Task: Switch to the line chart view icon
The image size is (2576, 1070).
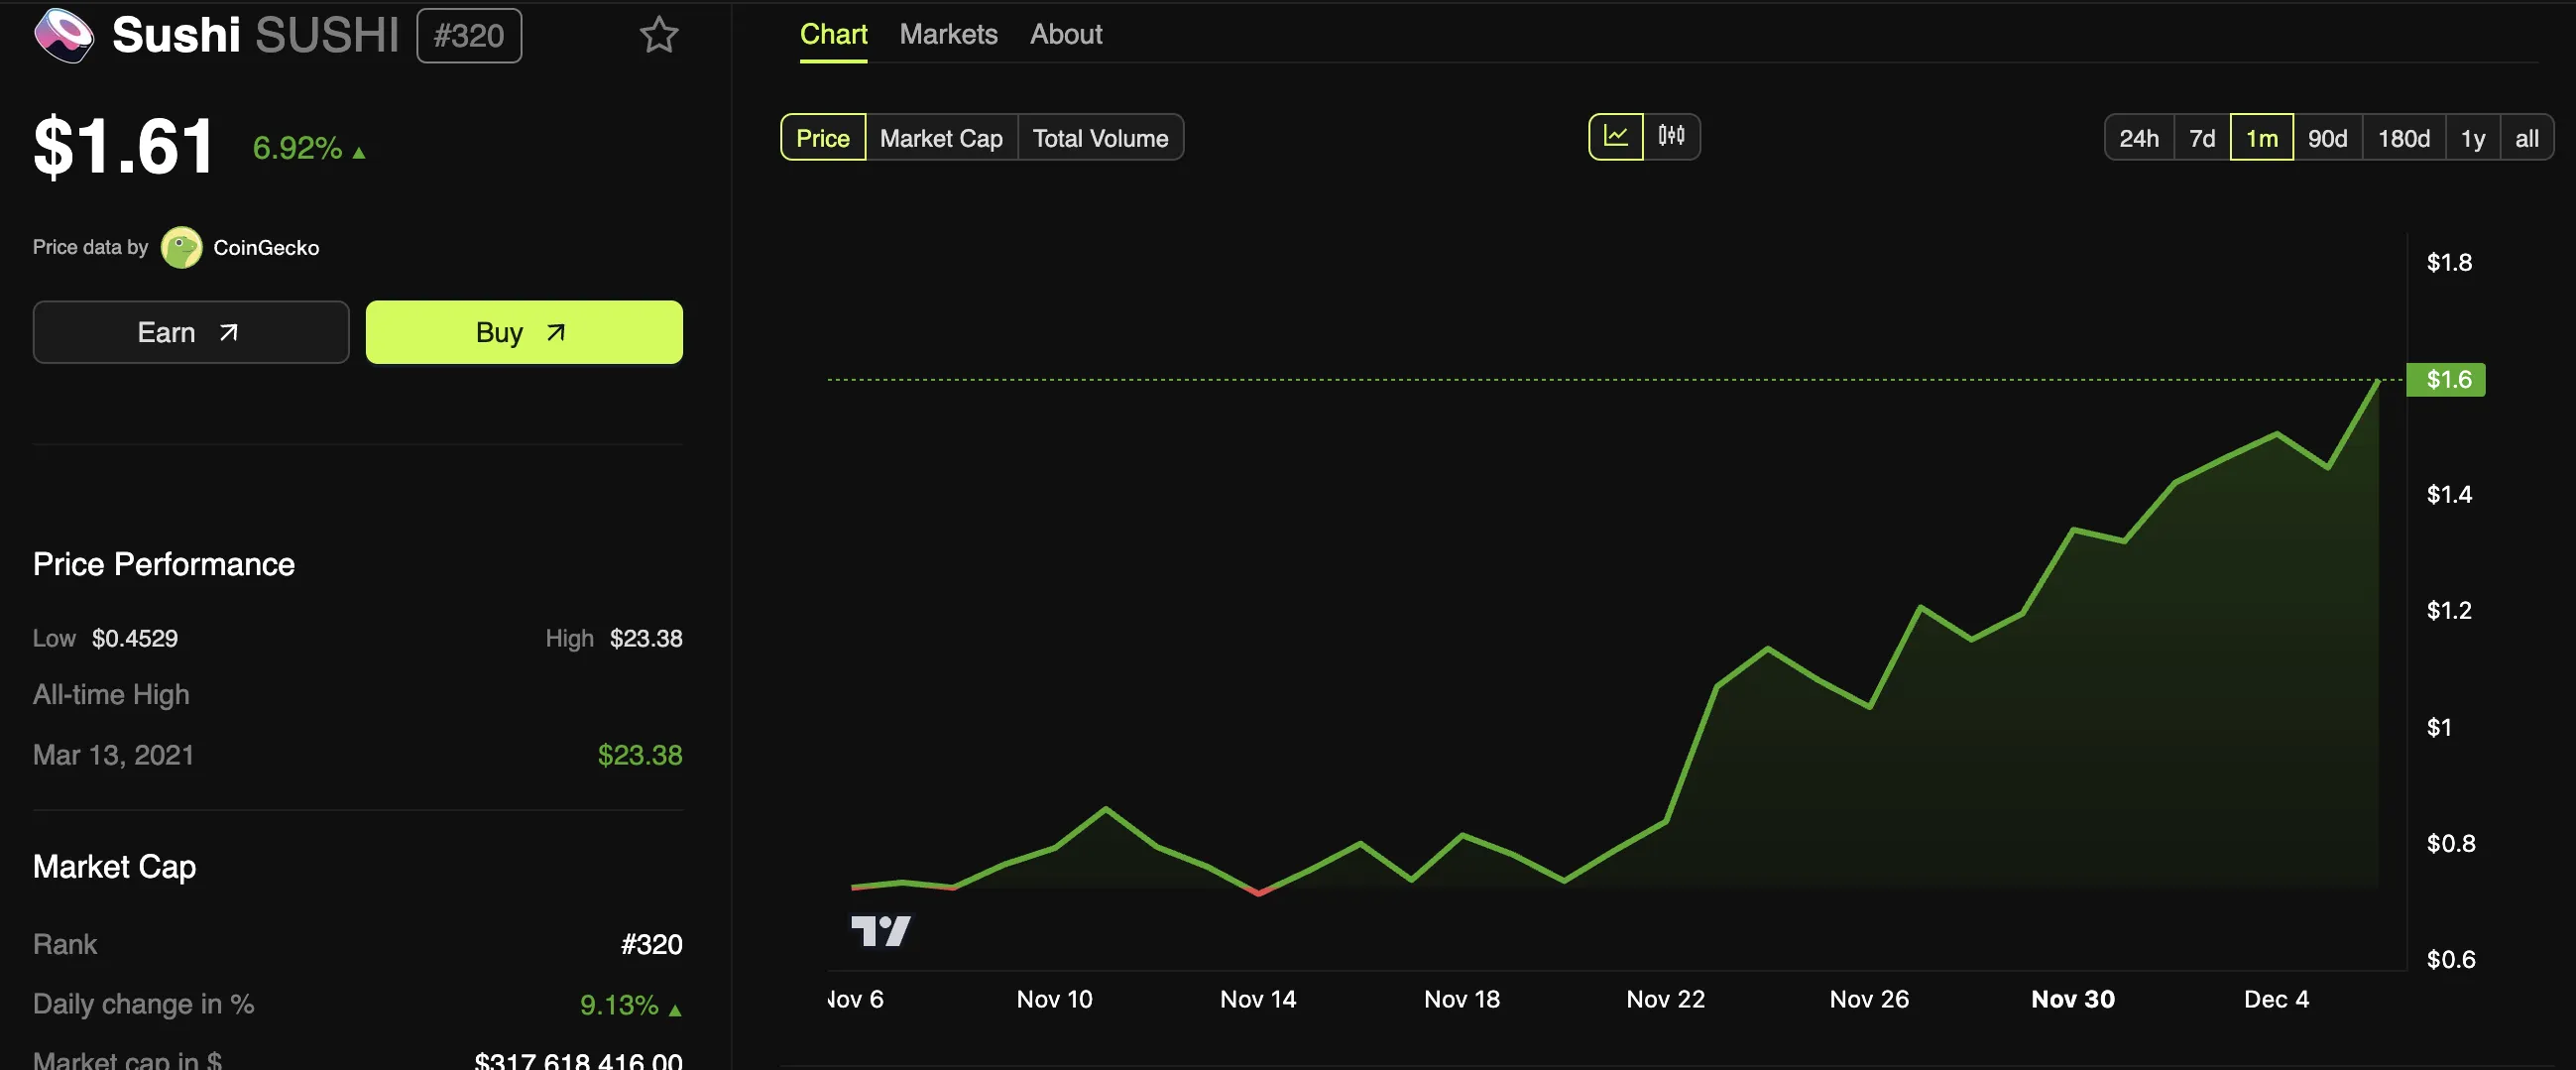Action: (1615, 136)
